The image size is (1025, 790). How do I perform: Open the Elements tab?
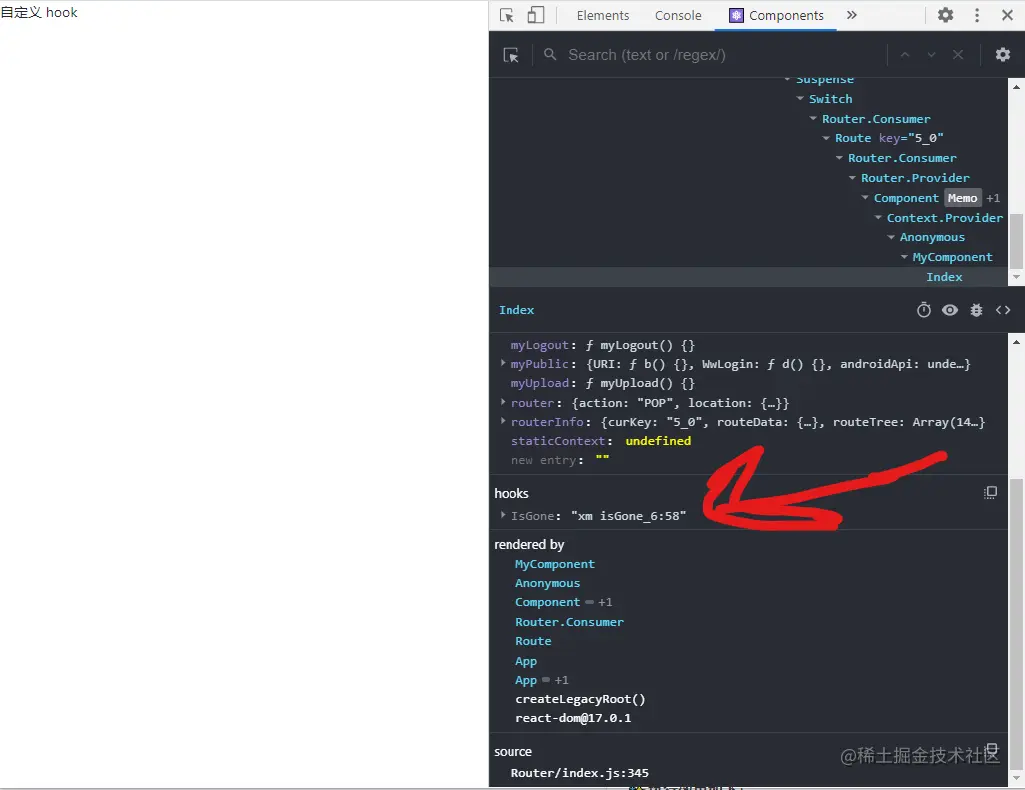point(603,15)
